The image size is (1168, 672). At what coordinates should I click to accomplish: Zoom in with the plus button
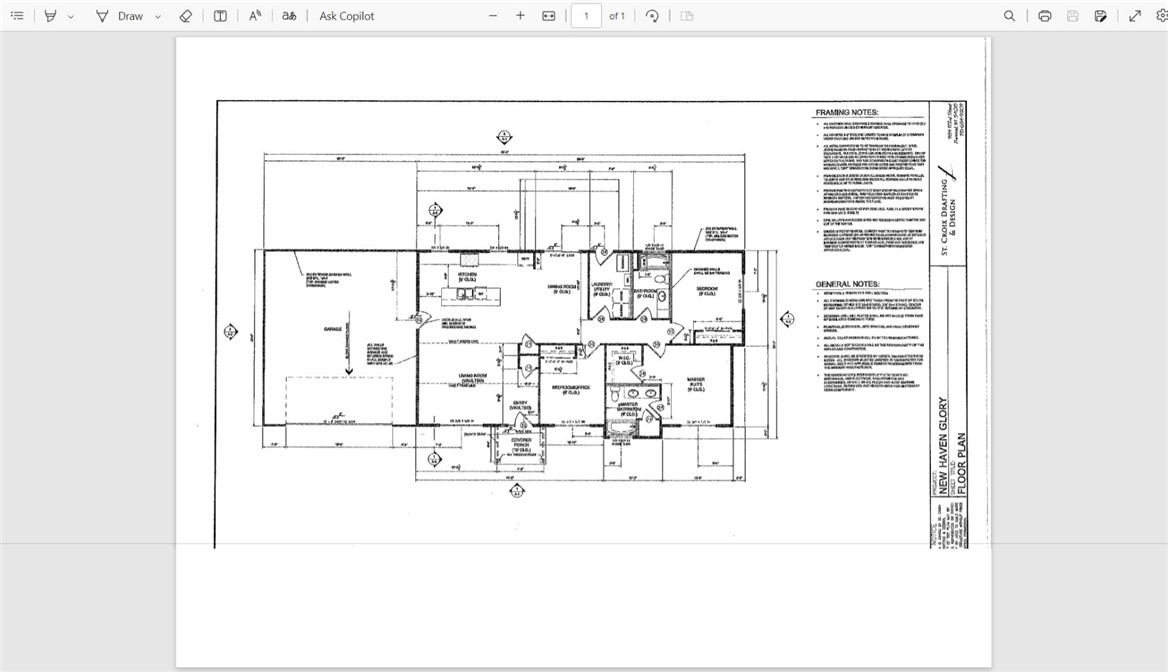pos(520,16)
